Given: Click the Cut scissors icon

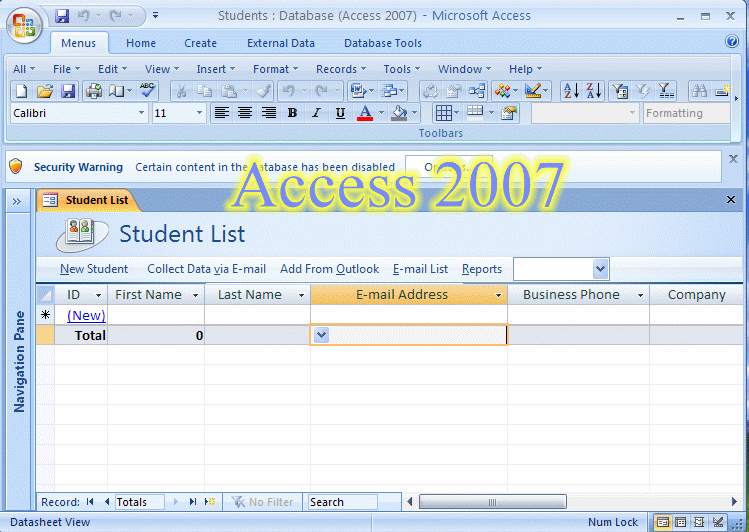Looking at the screenshot, I should click(x=181, y=91).
